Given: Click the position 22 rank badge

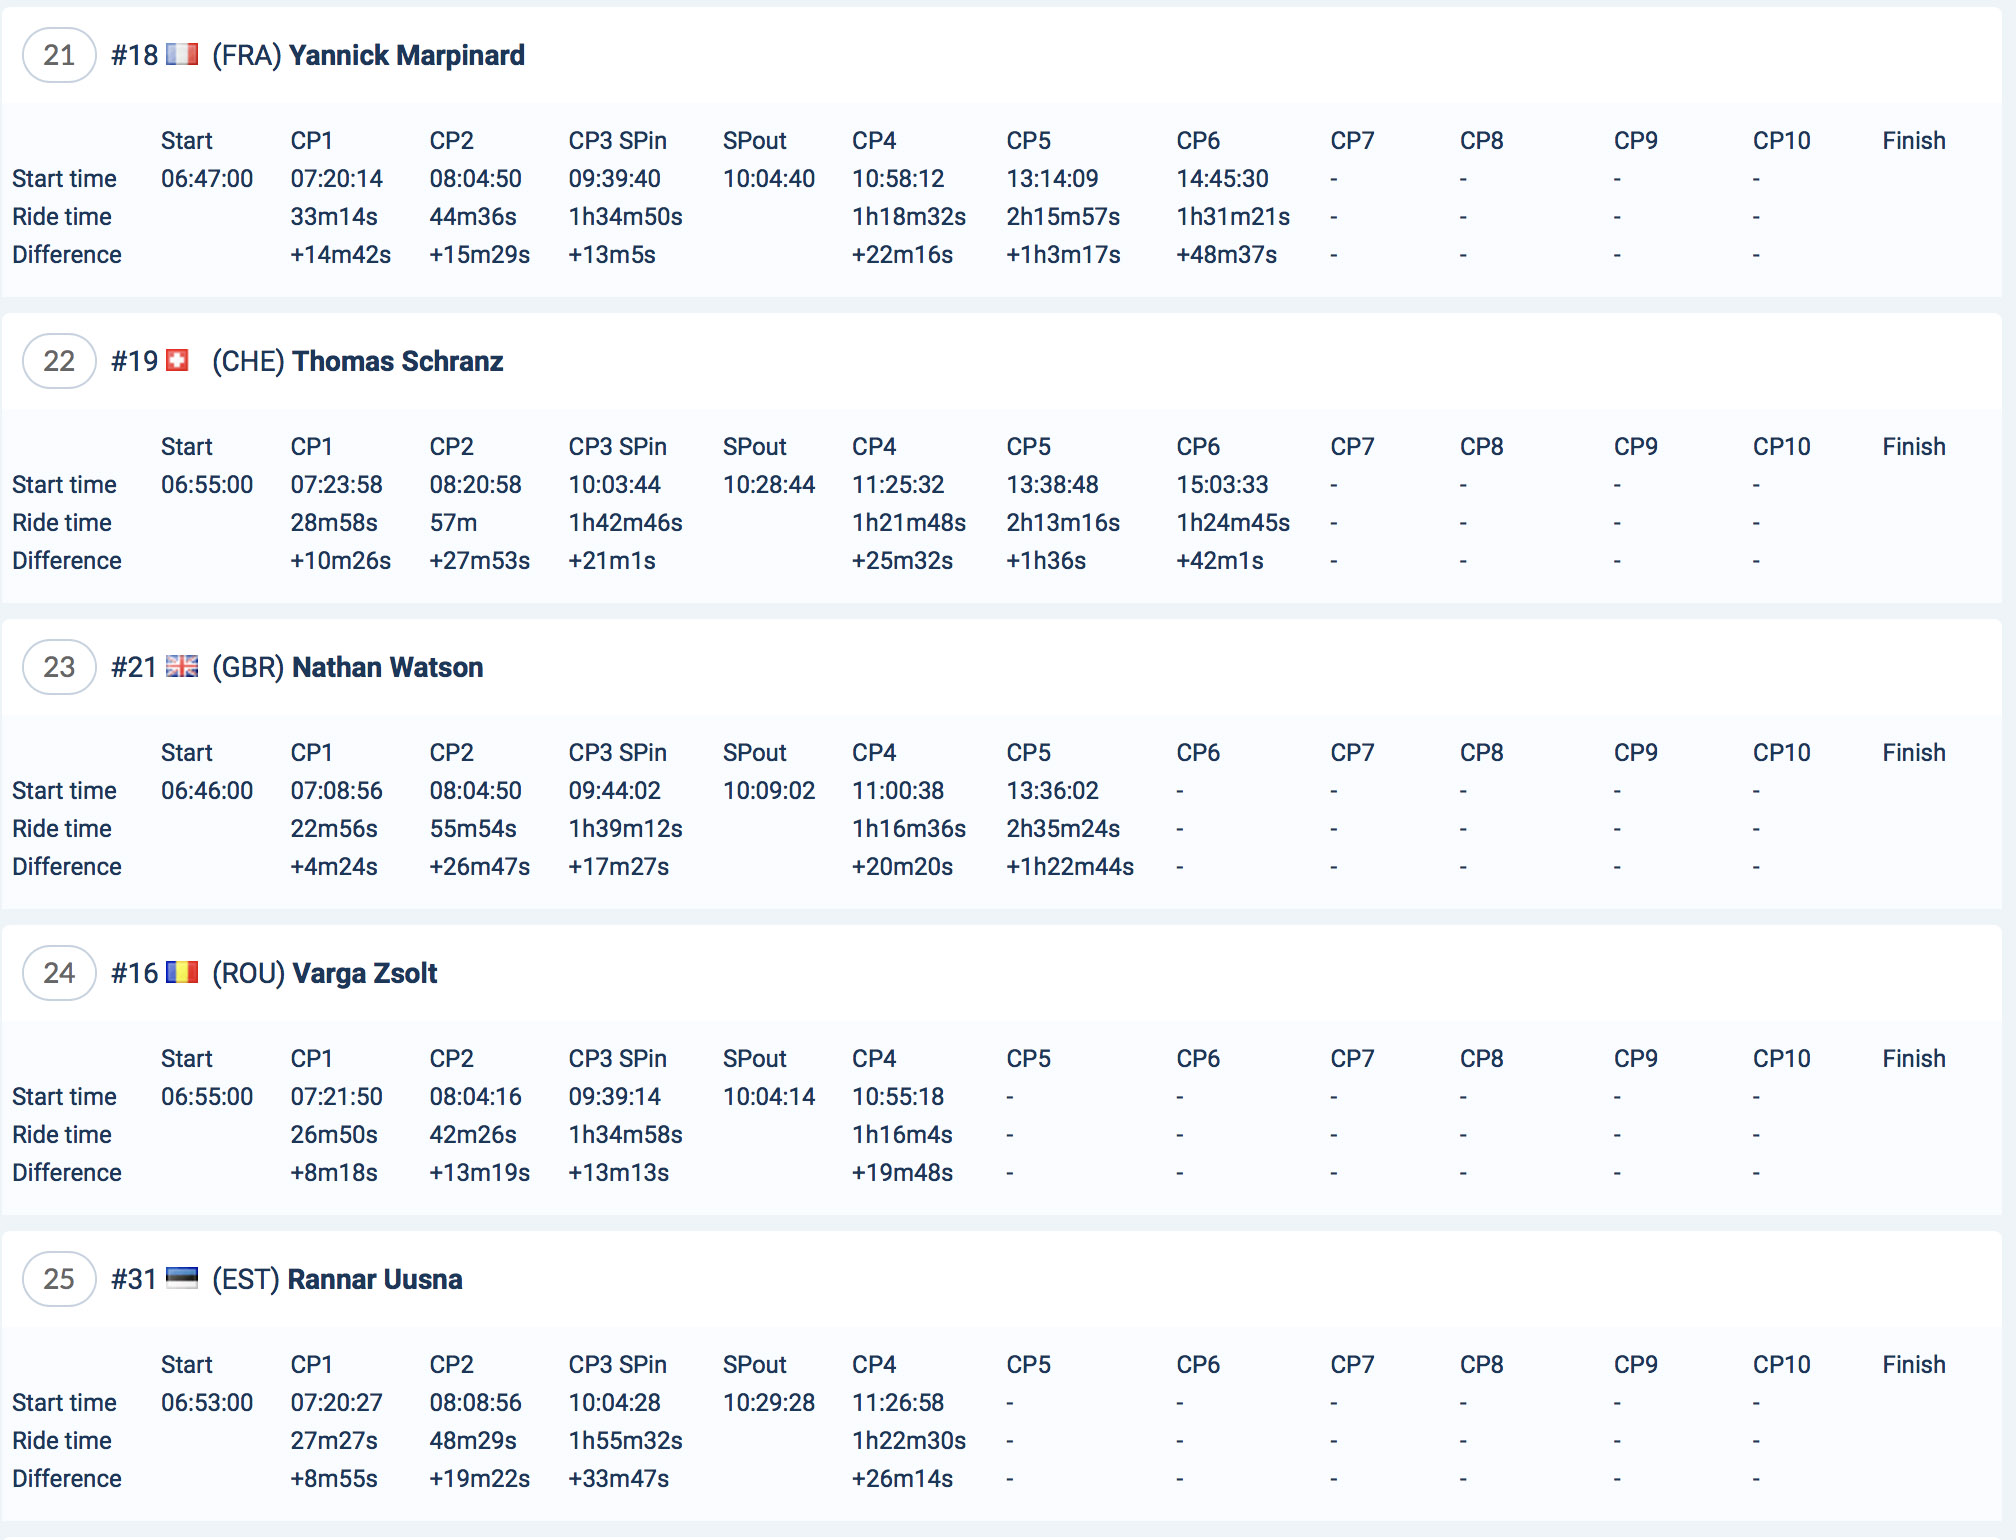Looking at the screenshot, I should click(59, 361).
